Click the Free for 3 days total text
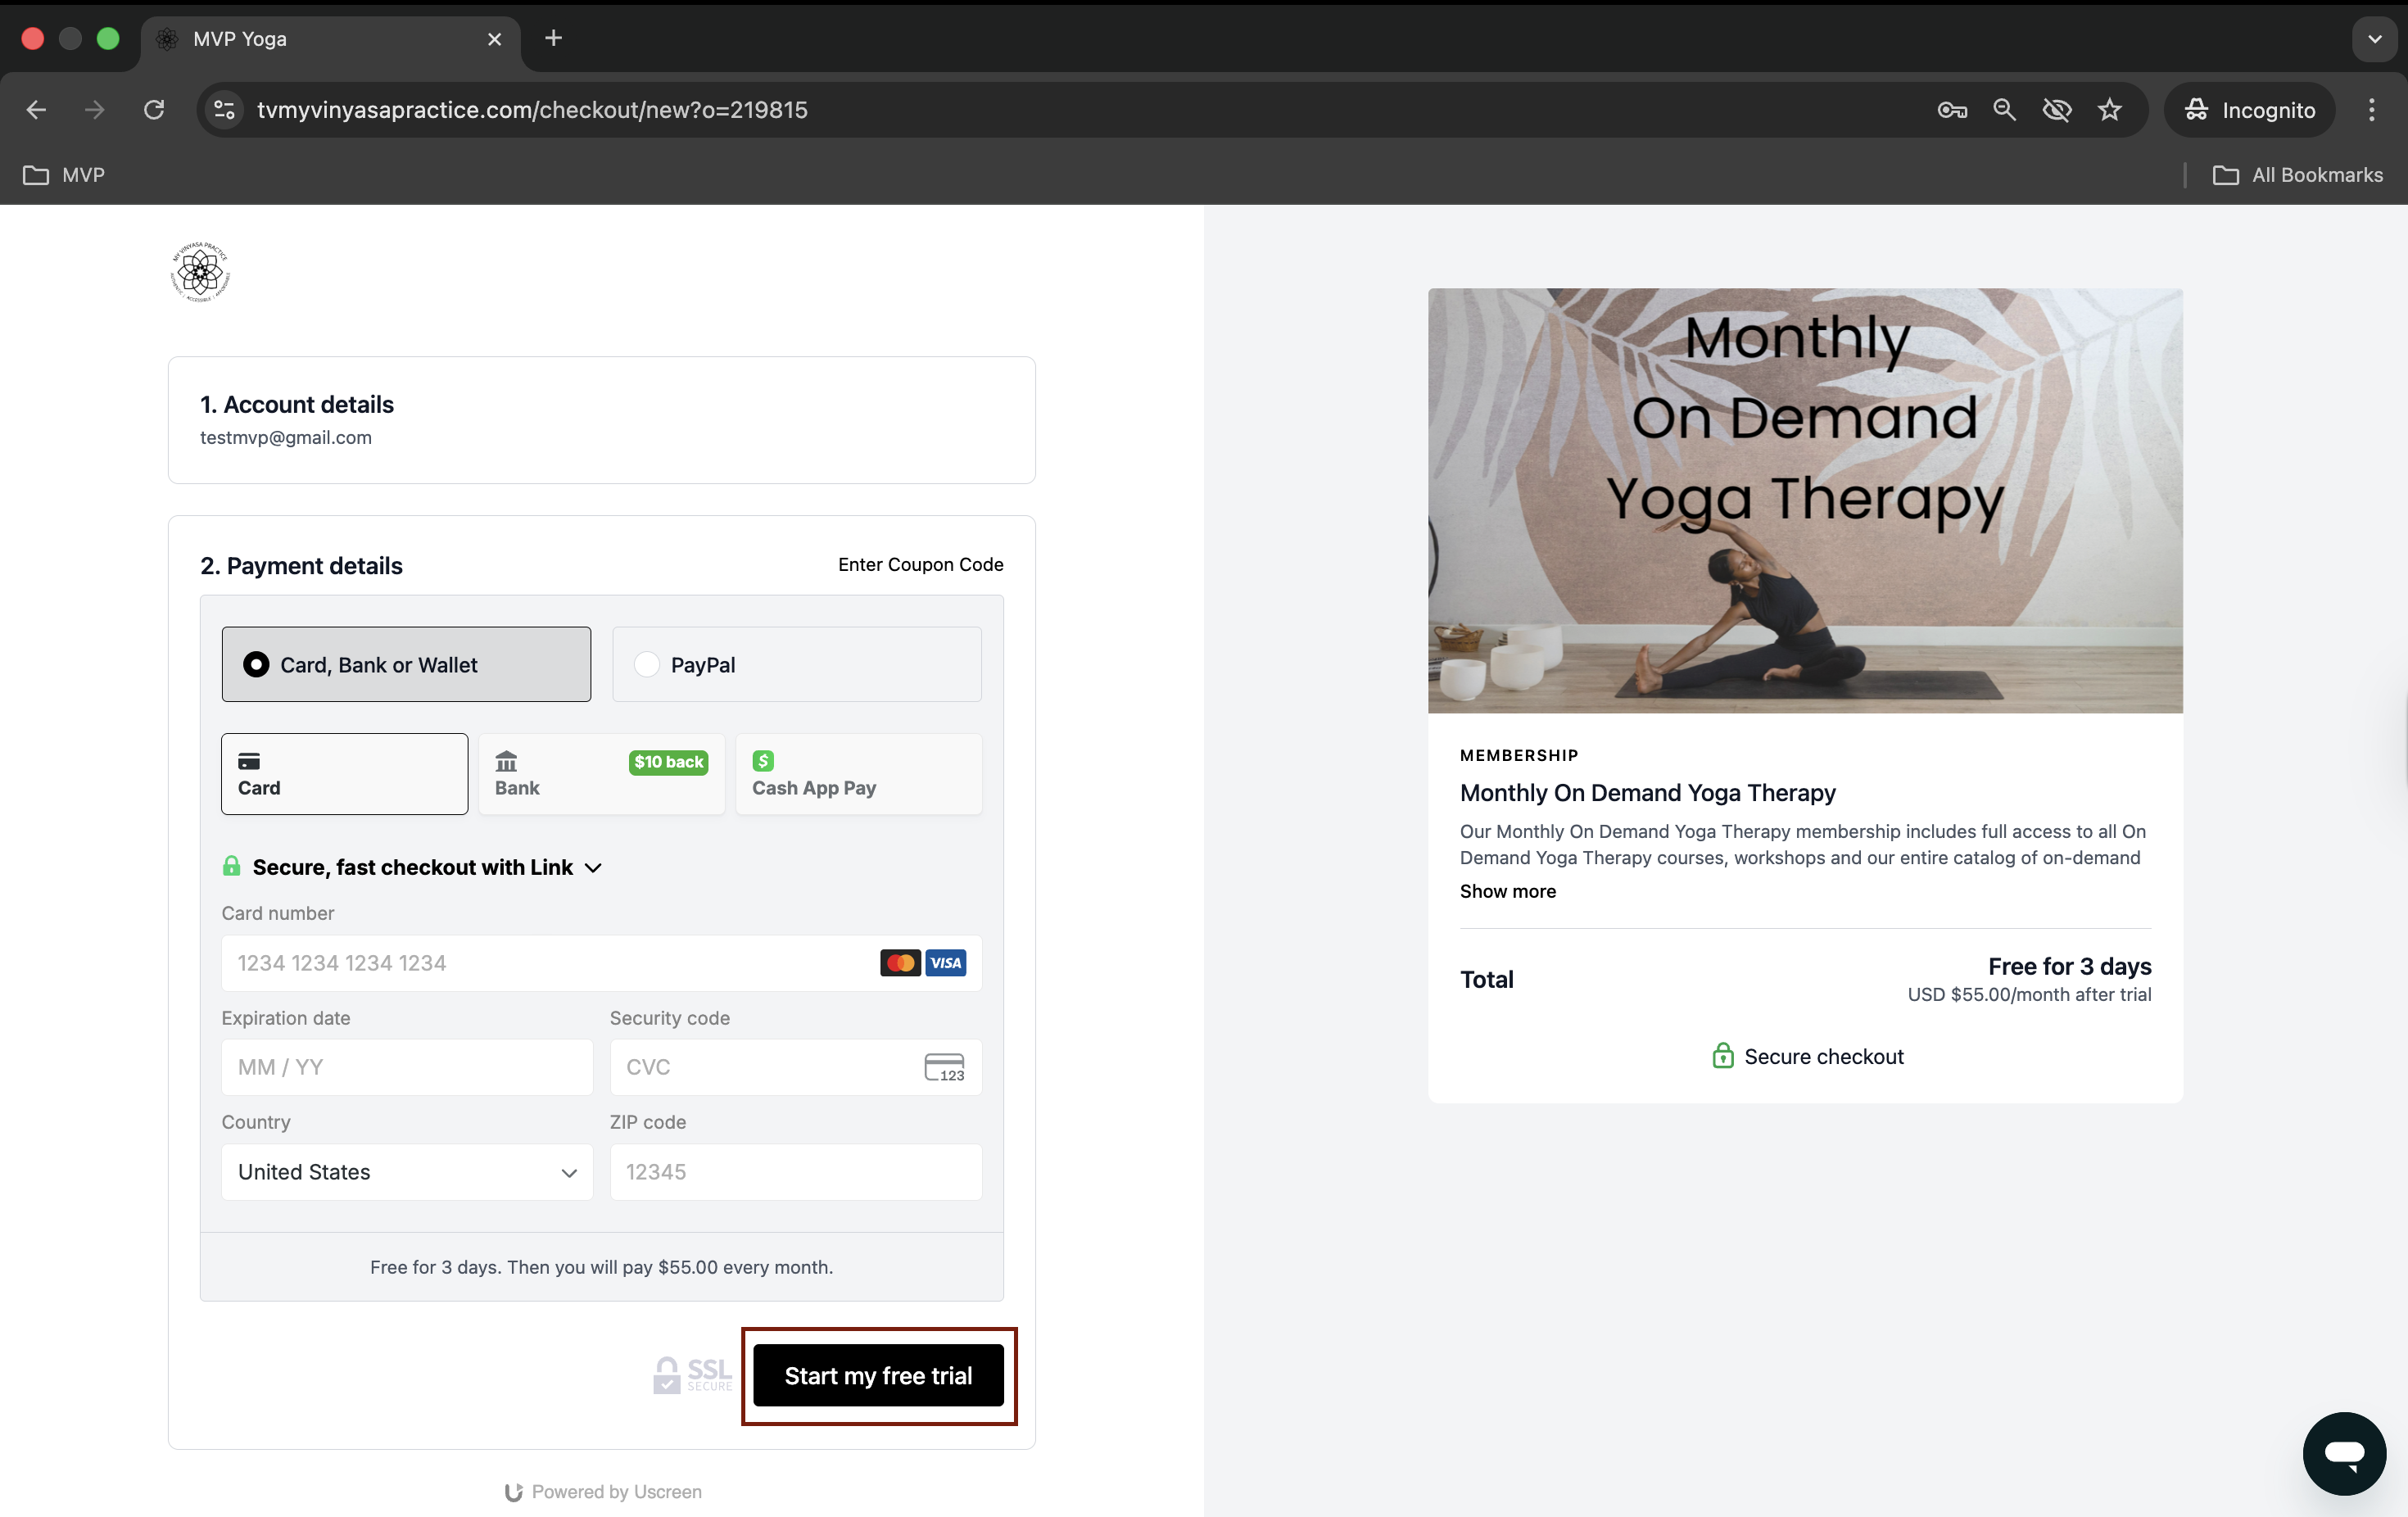 2069,966
